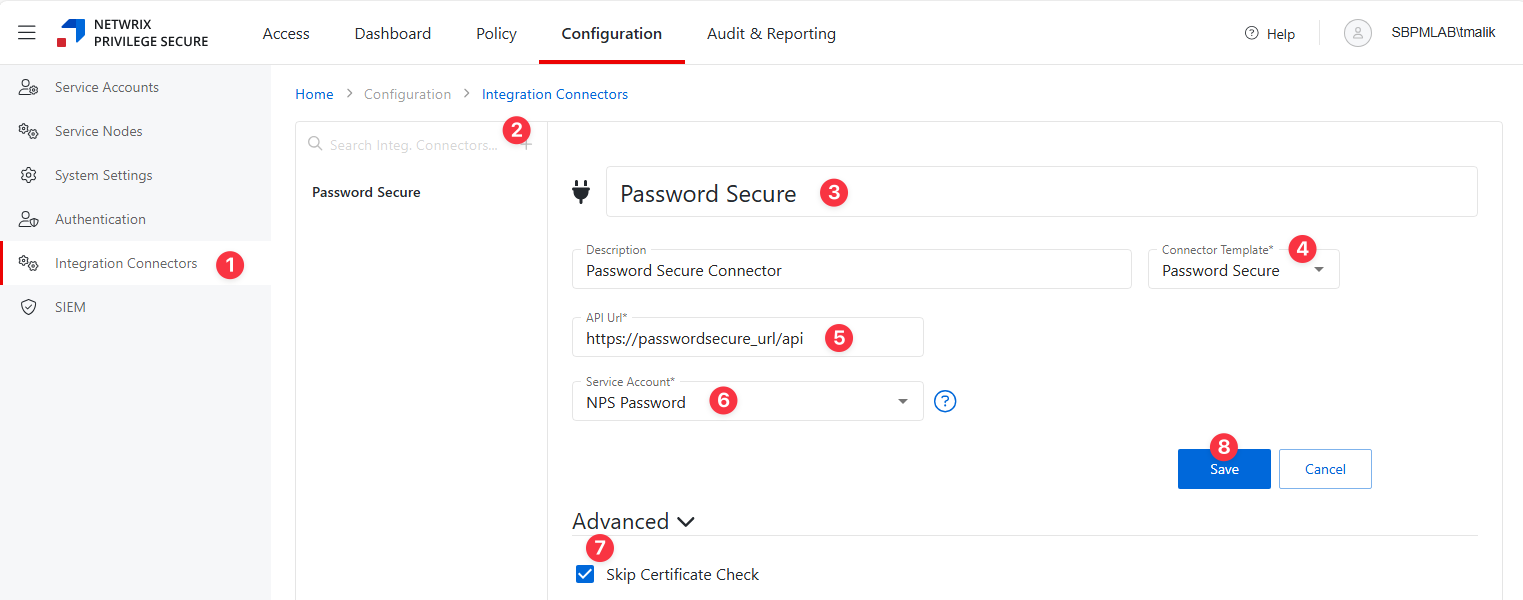
Task: Click the API Url input field
Action: coord(700,339)
